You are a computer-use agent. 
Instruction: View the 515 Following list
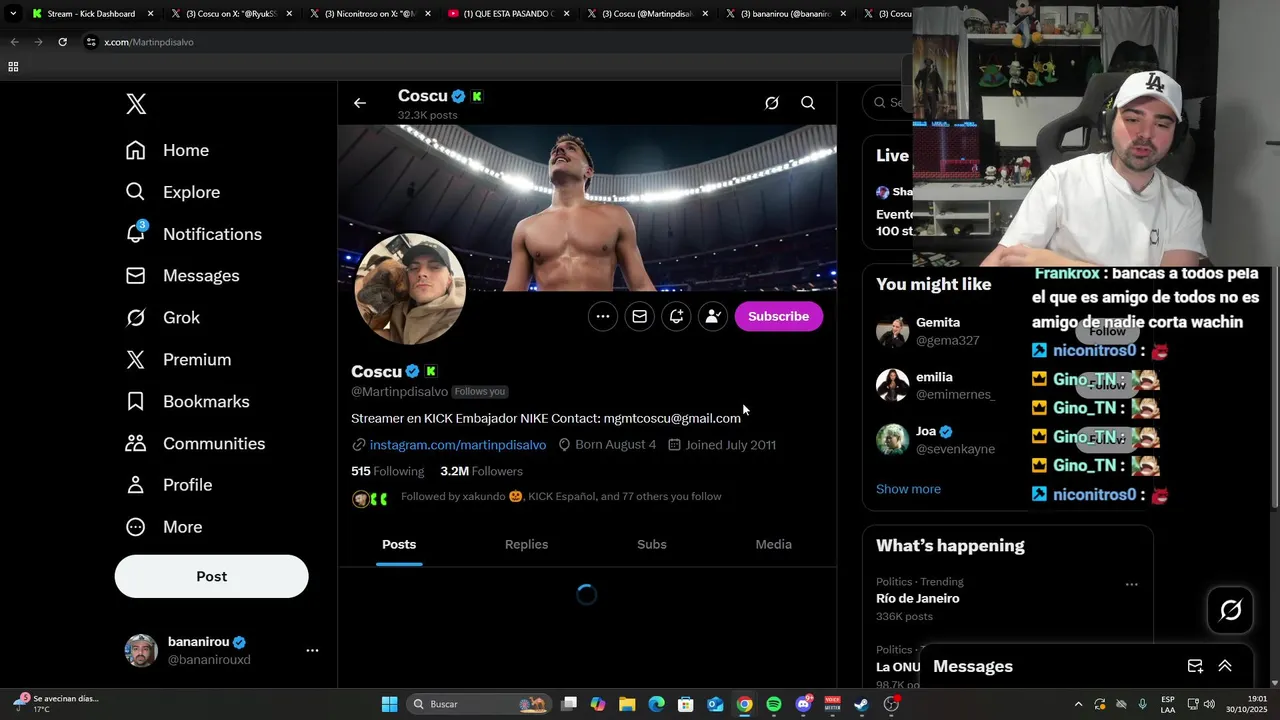(387, 471)
